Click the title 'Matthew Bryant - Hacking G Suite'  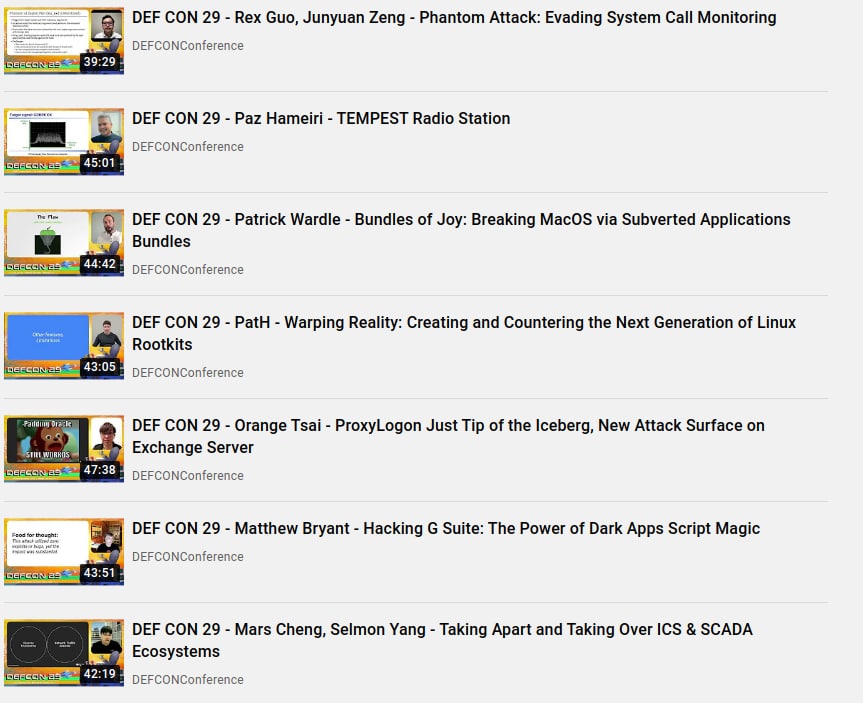[x=446, y=528]
